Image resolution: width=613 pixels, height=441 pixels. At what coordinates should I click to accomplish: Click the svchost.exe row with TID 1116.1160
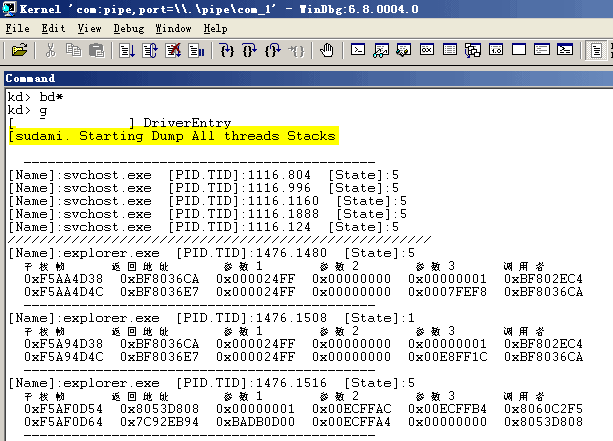point(208,201)
